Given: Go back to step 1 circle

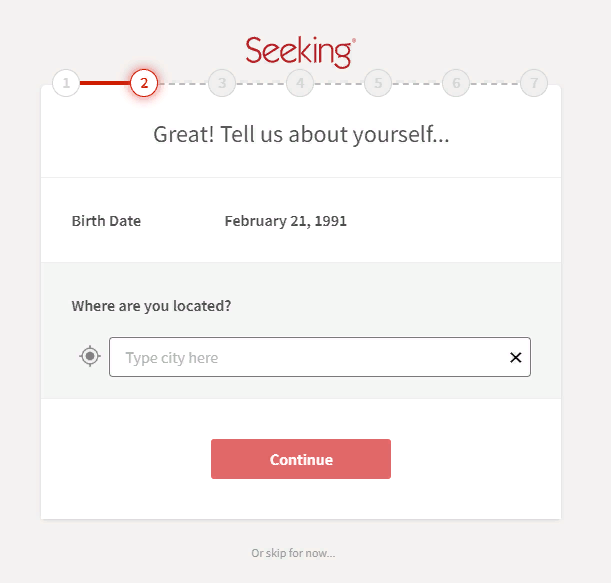Looking at the screenshot, I should click(66, 83).
